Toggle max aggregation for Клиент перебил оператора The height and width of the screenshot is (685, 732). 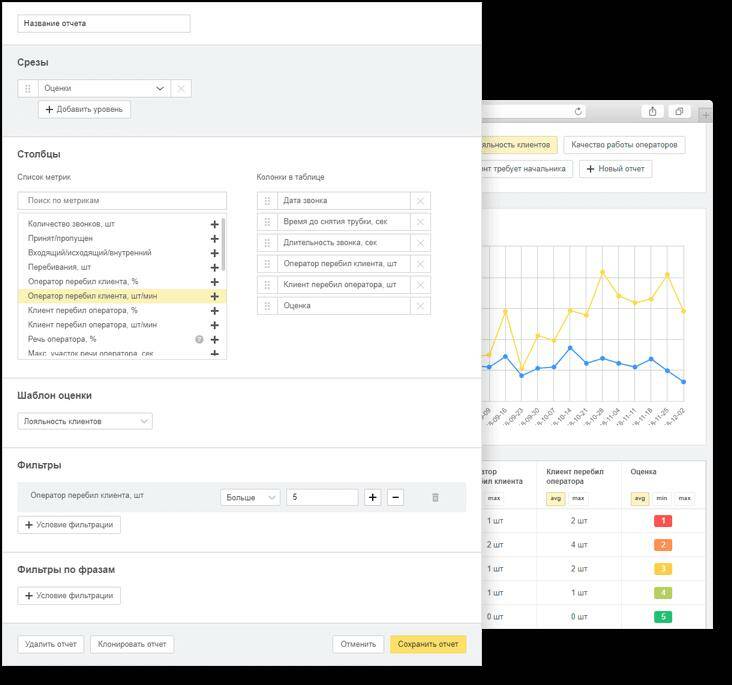[x=578, y=498]
